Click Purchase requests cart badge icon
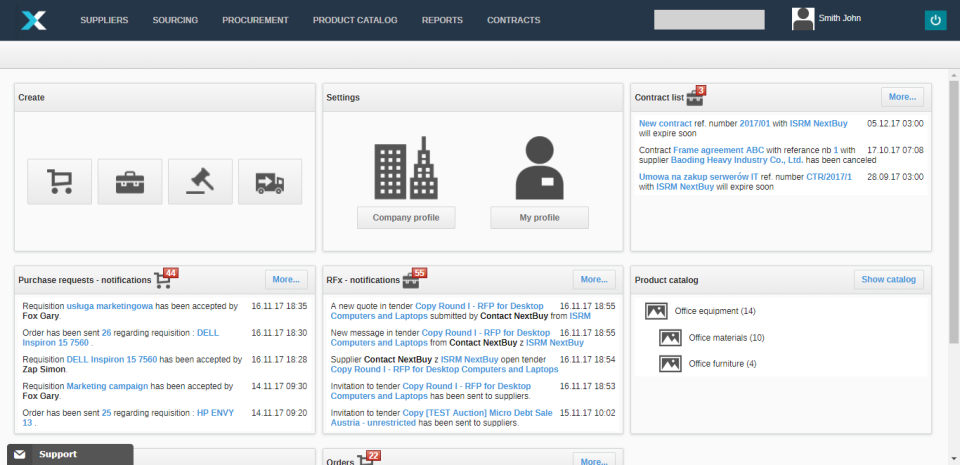The width and height of the screenshot is (960, 465). [165, 278]
